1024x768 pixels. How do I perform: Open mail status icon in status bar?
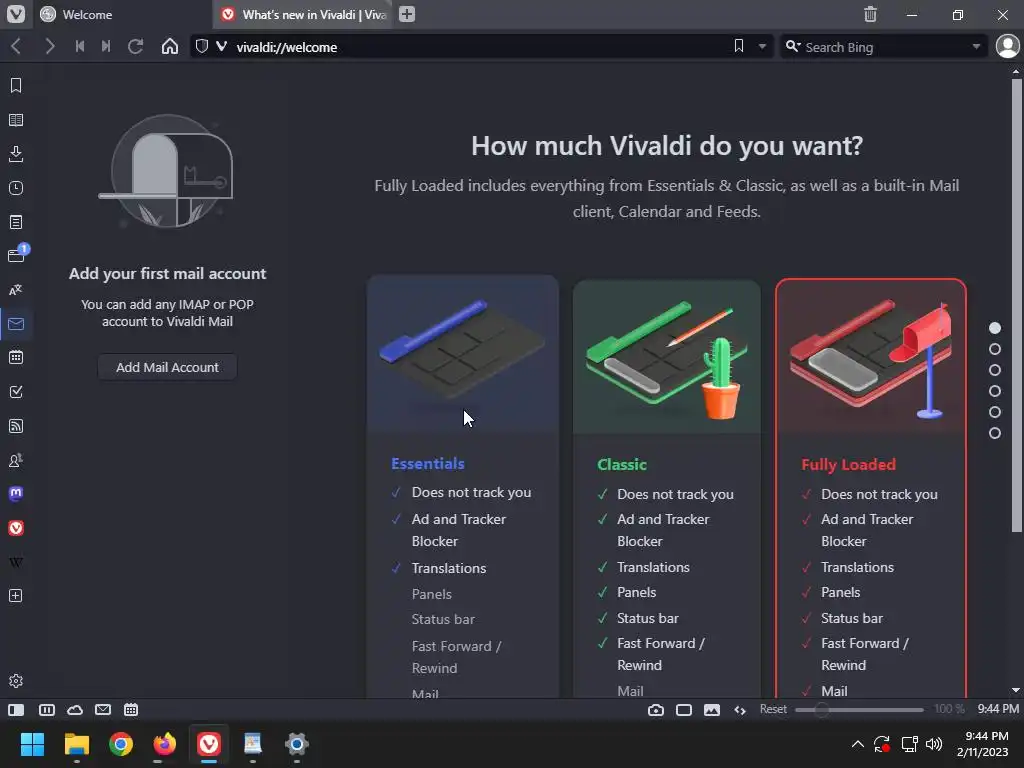[x=103, y=710]
